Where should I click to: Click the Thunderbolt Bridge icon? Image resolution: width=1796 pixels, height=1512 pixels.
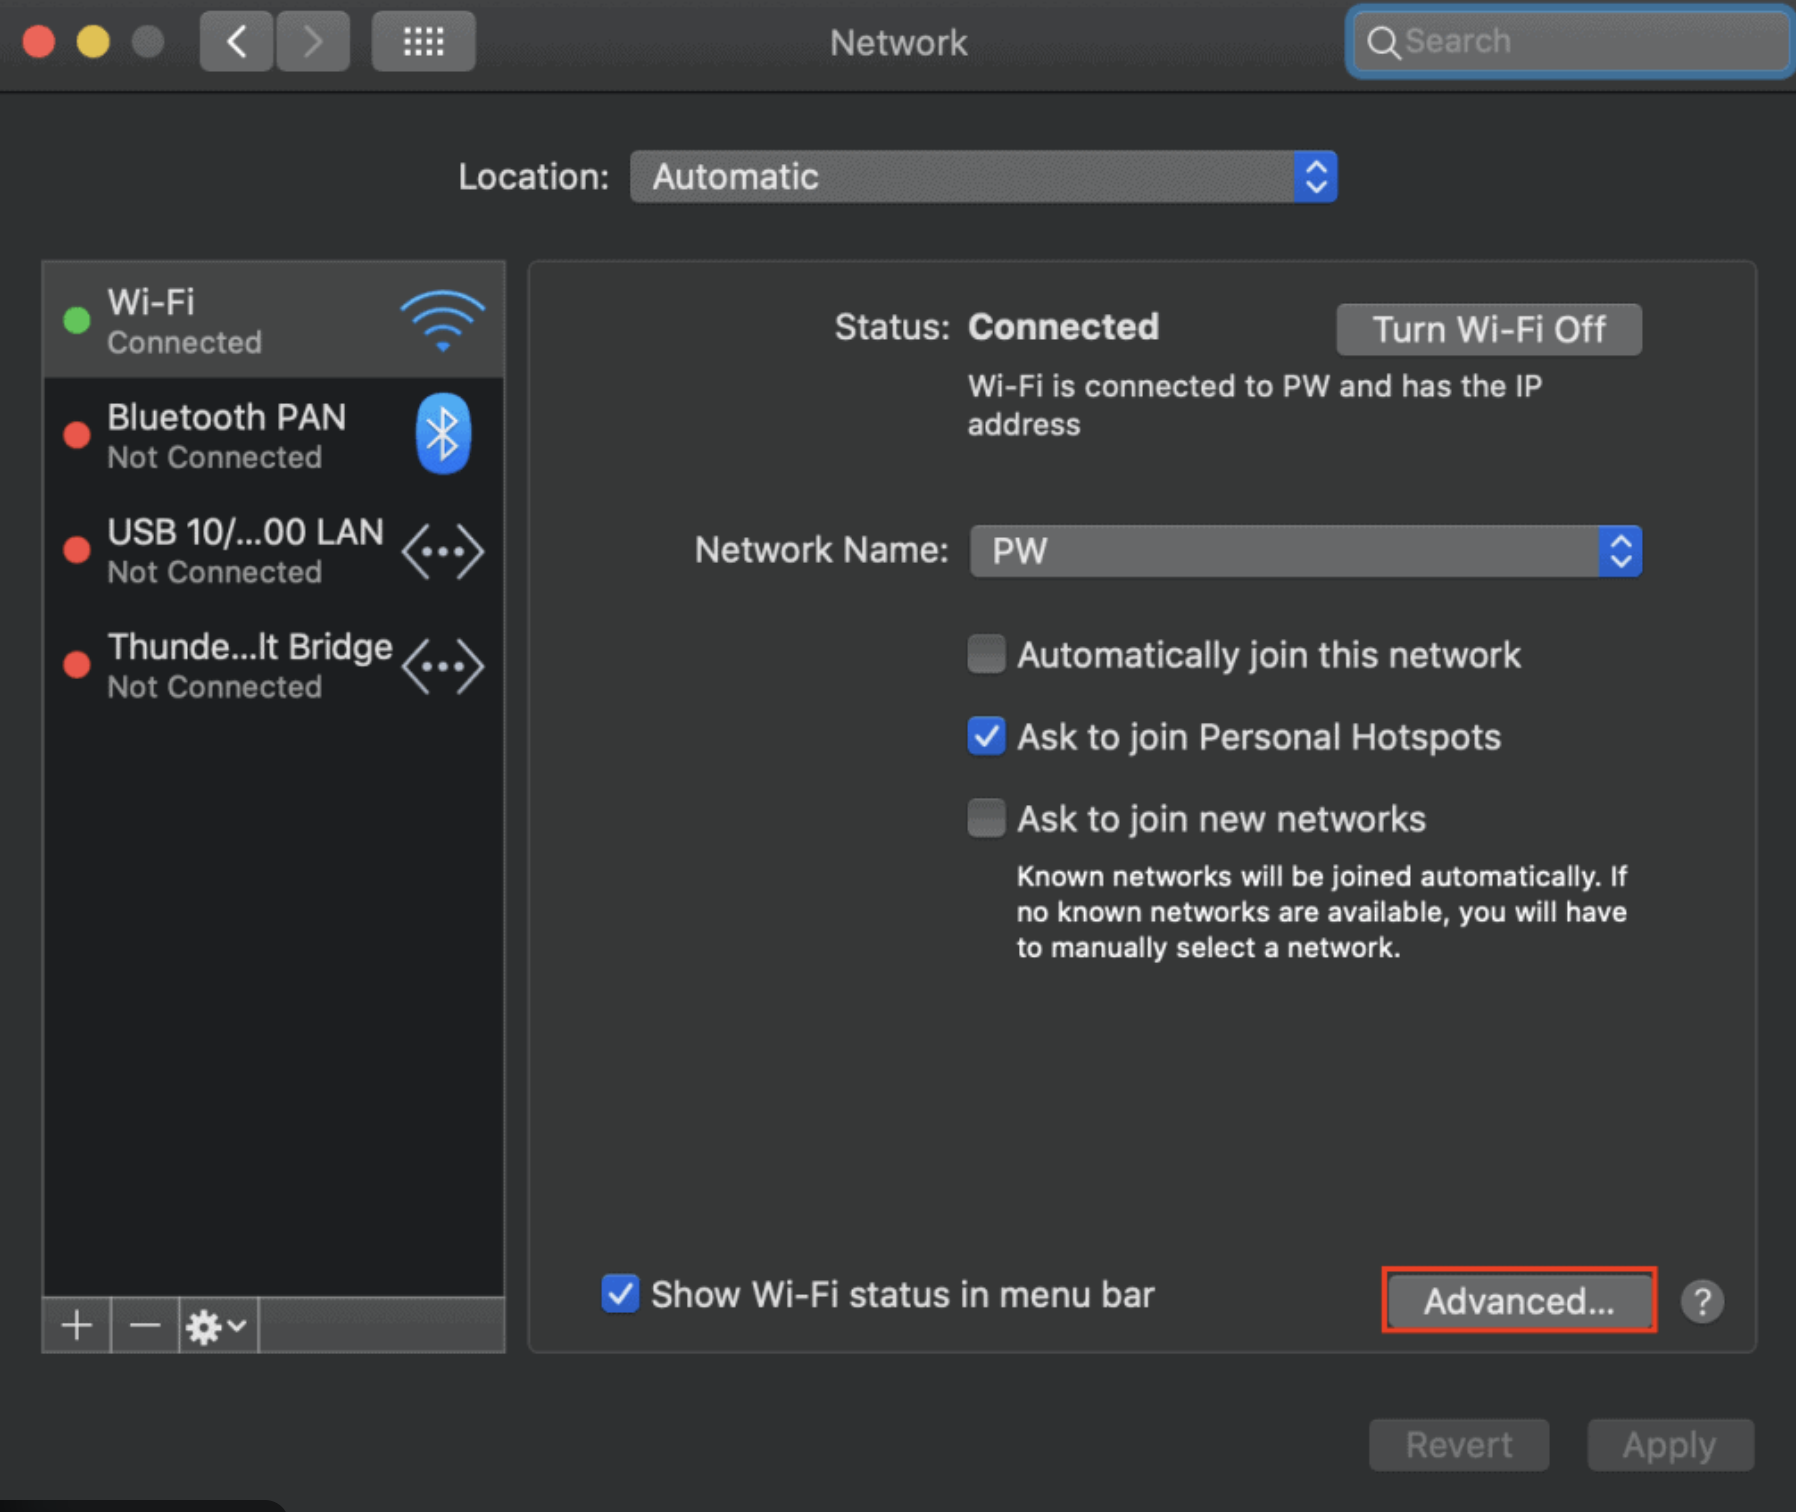point(443,665)
